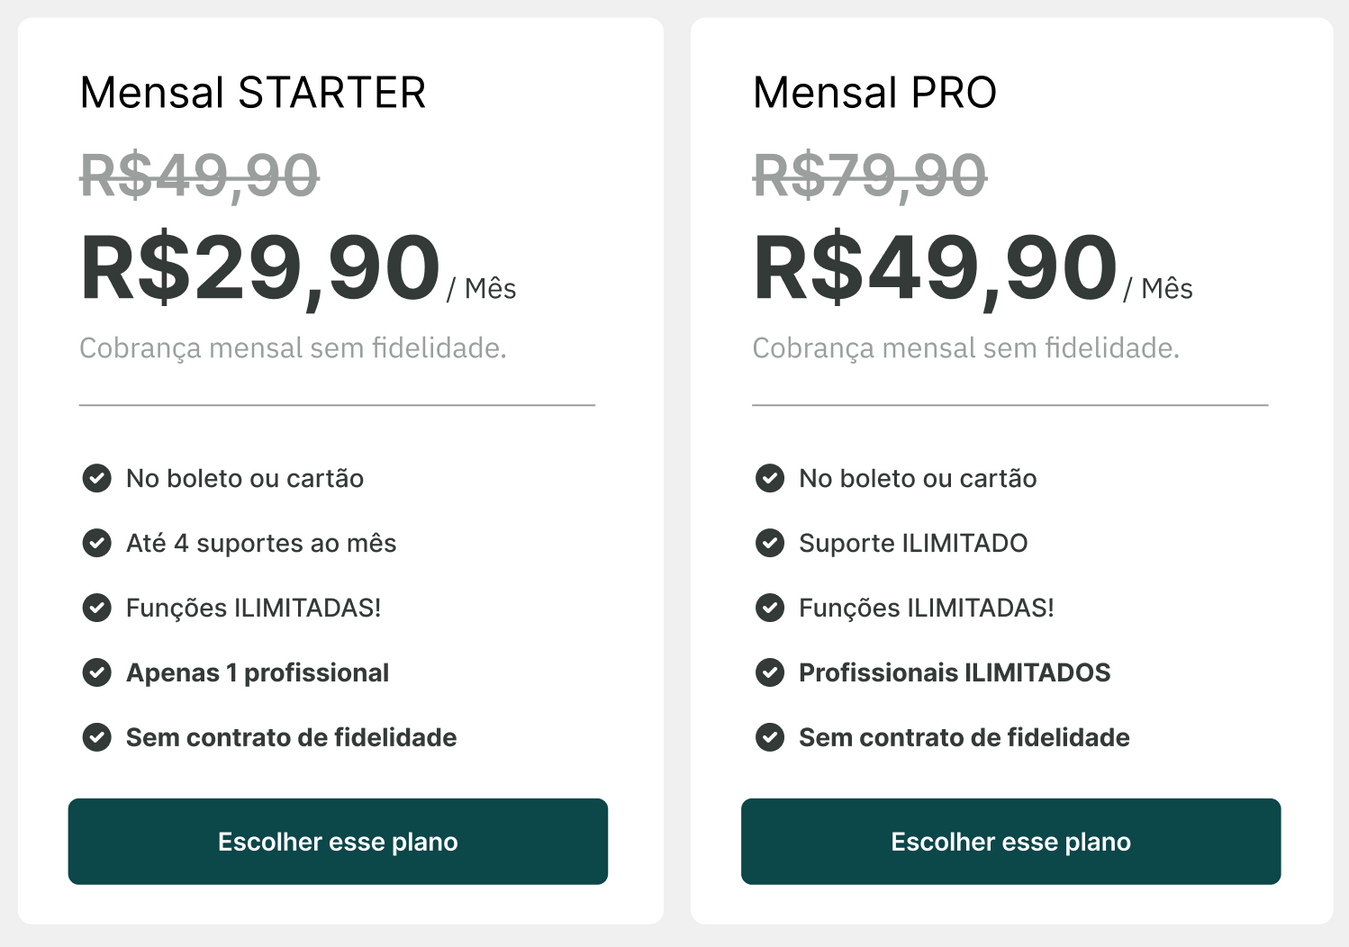
Task: Click check icon beside Até 4 suportes ao mês
Action: click(x=97, y=543)
